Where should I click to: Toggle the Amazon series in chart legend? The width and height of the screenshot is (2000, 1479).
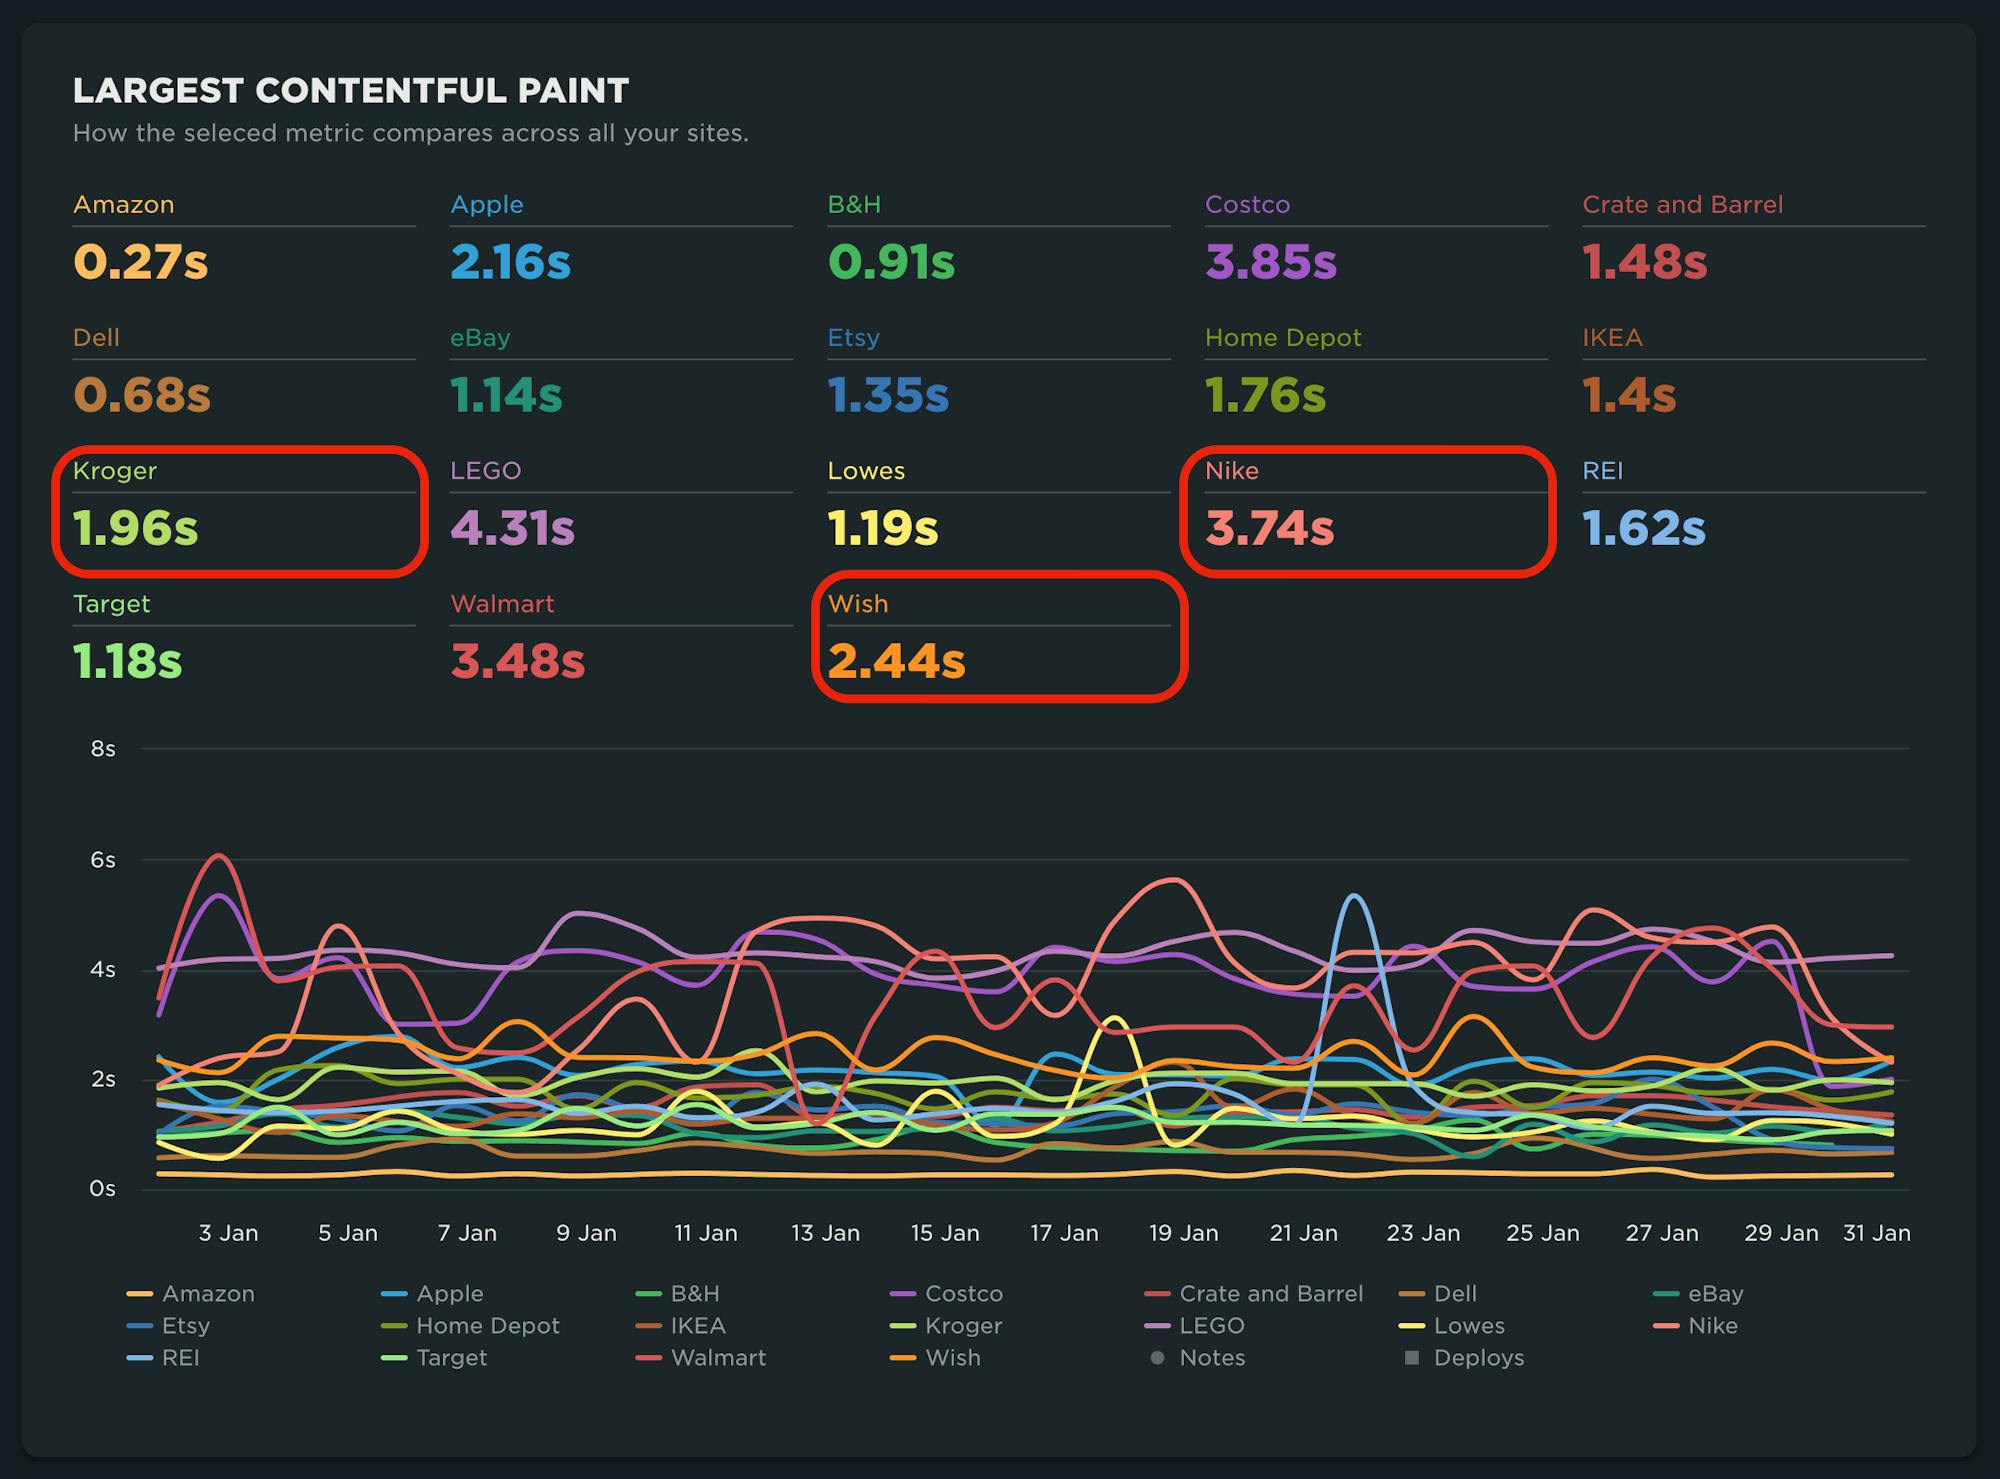pos(208,1293)
